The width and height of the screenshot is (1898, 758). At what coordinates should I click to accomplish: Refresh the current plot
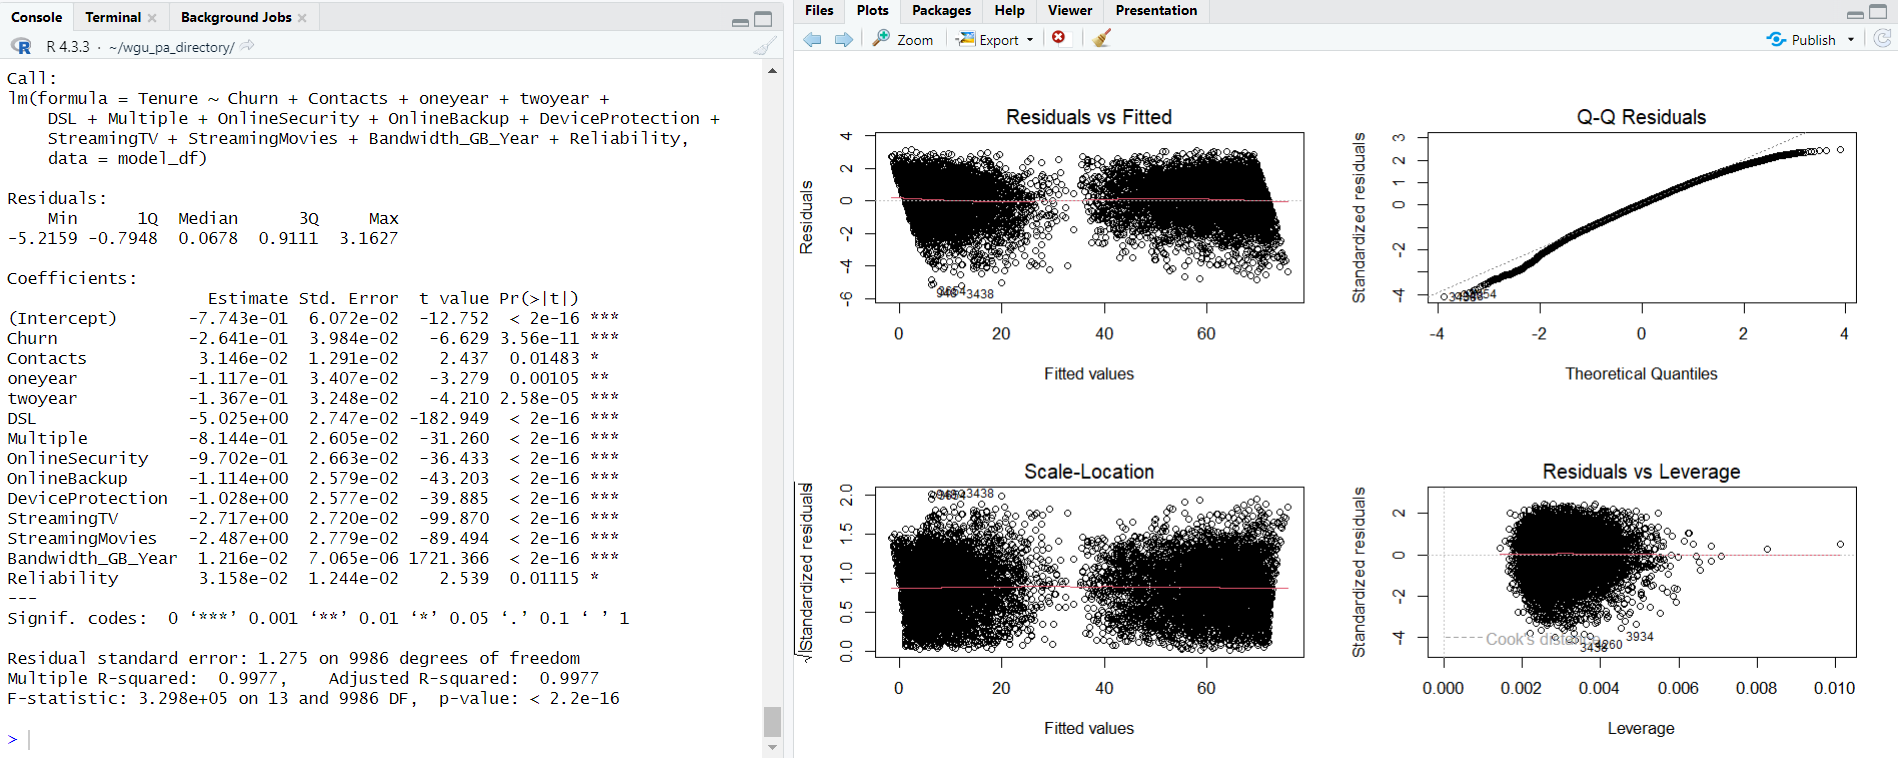1882,38
